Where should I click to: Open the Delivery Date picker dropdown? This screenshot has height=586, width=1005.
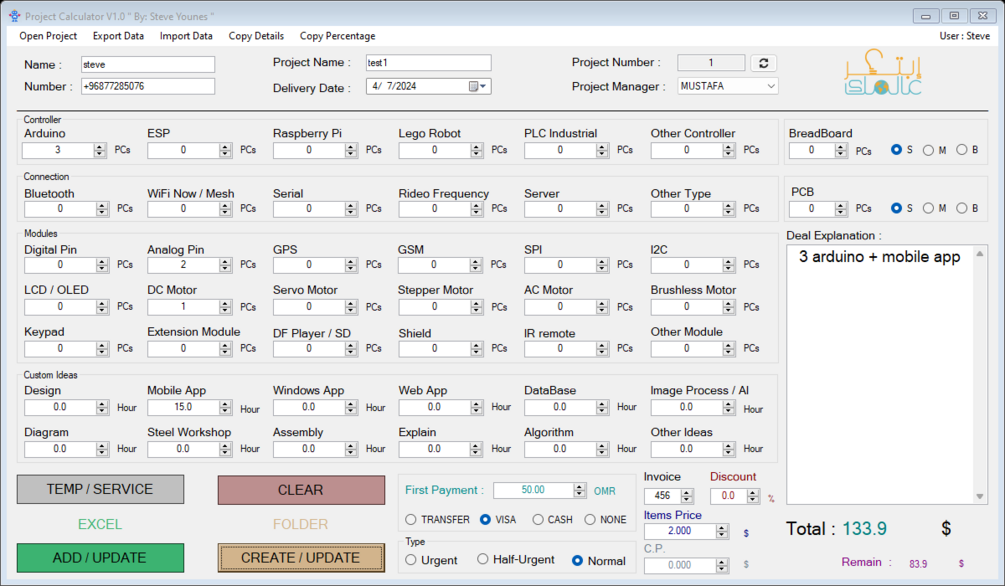[x=483, y=86]
